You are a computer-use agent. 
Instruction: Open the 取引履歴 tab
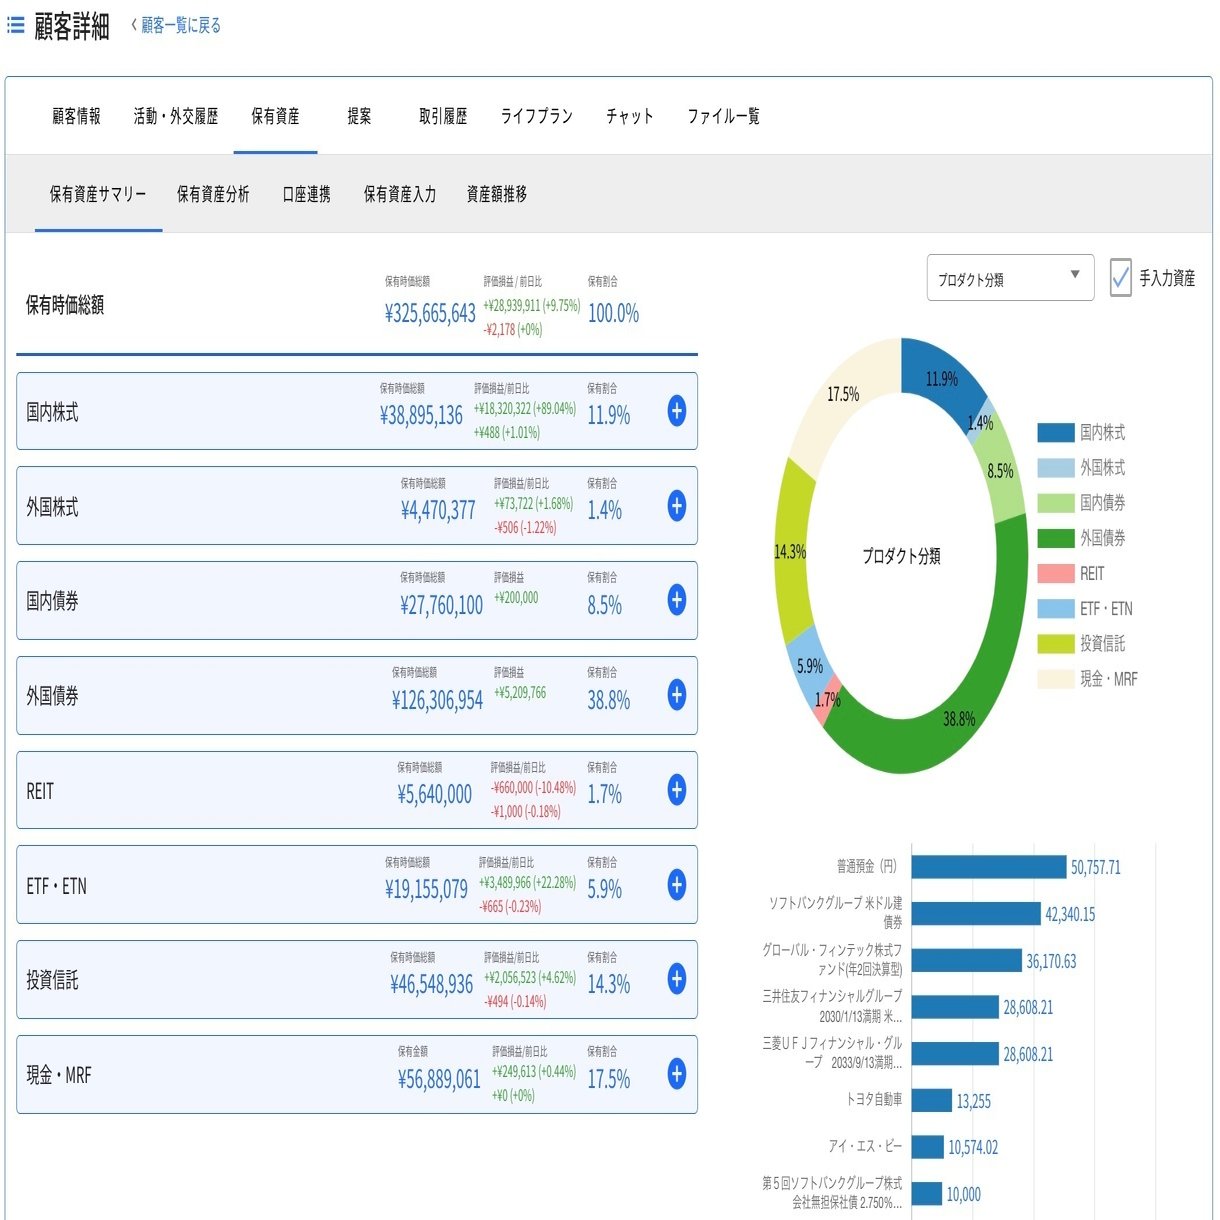coord(443,116)
